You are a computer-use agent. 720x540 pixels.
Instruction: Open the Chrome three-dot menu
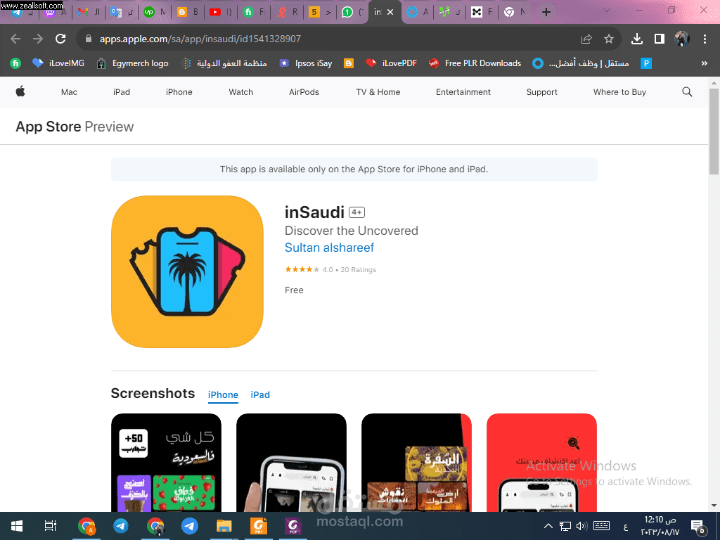click(705, 39)
